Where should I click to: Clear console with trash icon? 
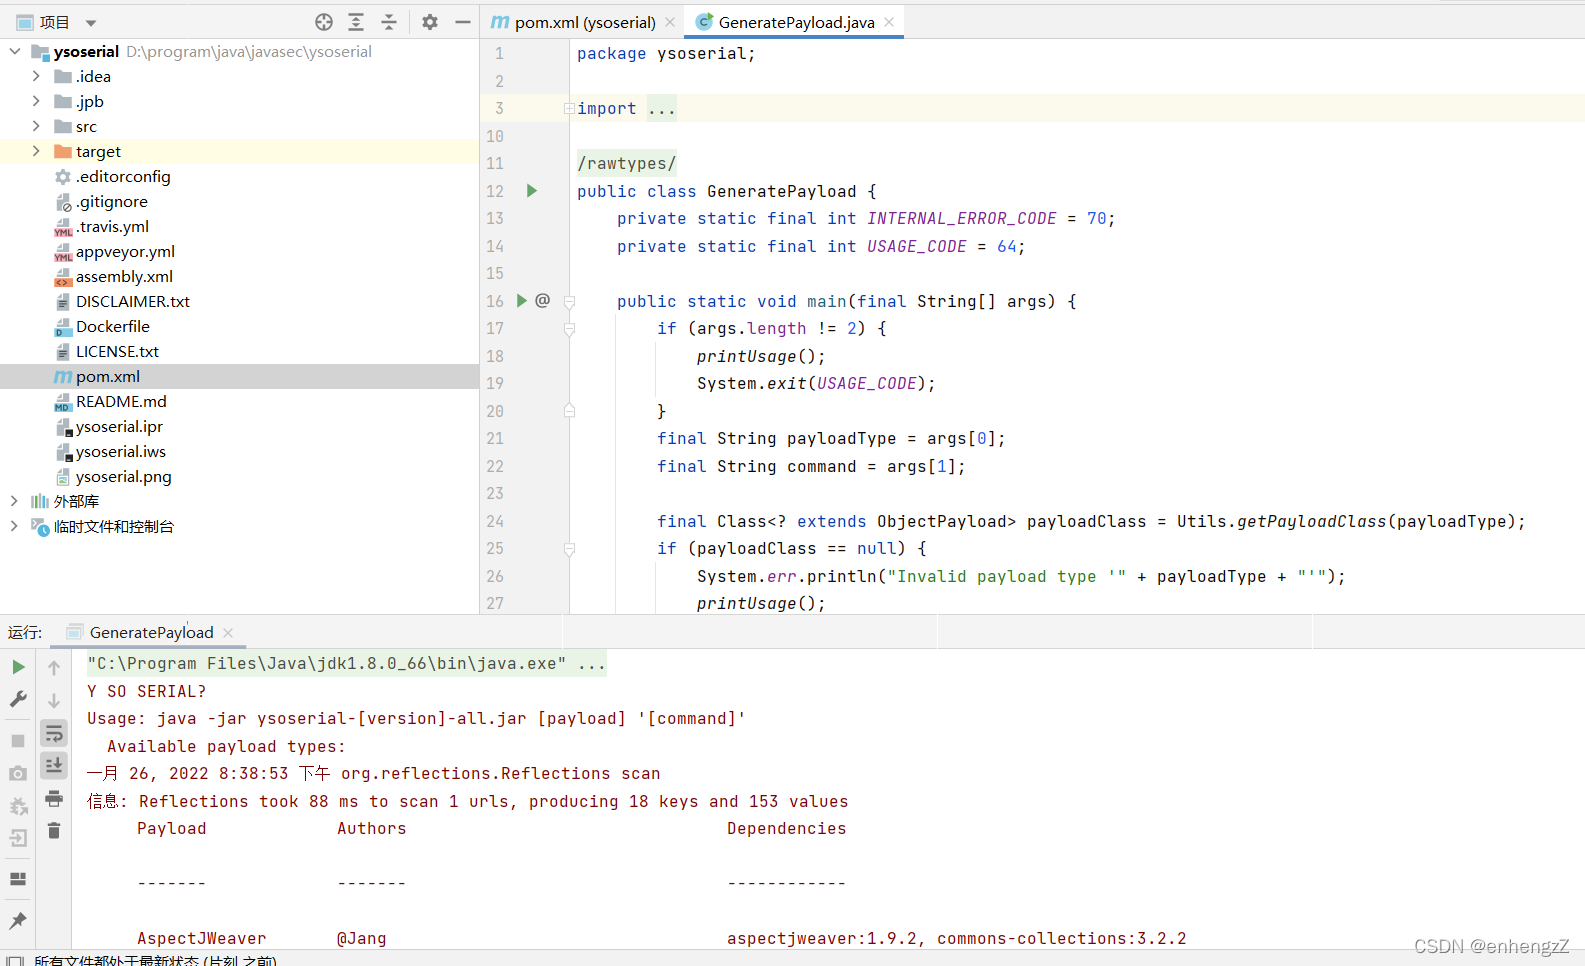pyautogui.click(x=54, y=831)
